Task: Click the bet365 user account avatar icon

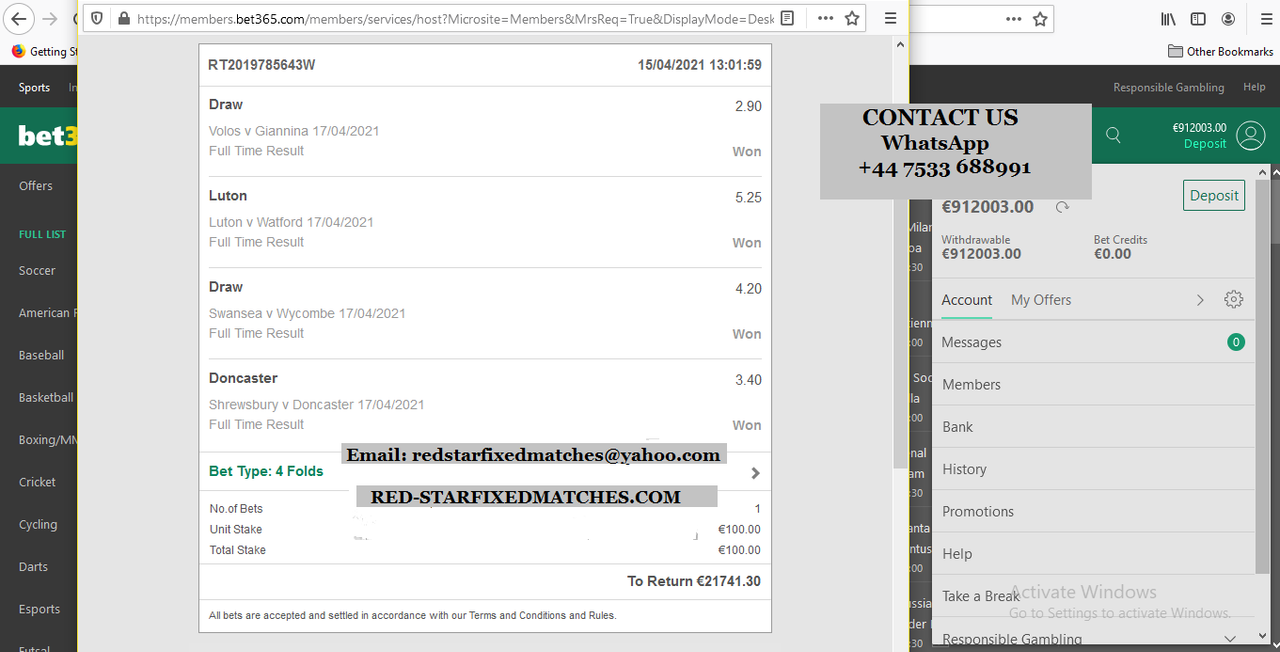Action: tap(1251, 135)
